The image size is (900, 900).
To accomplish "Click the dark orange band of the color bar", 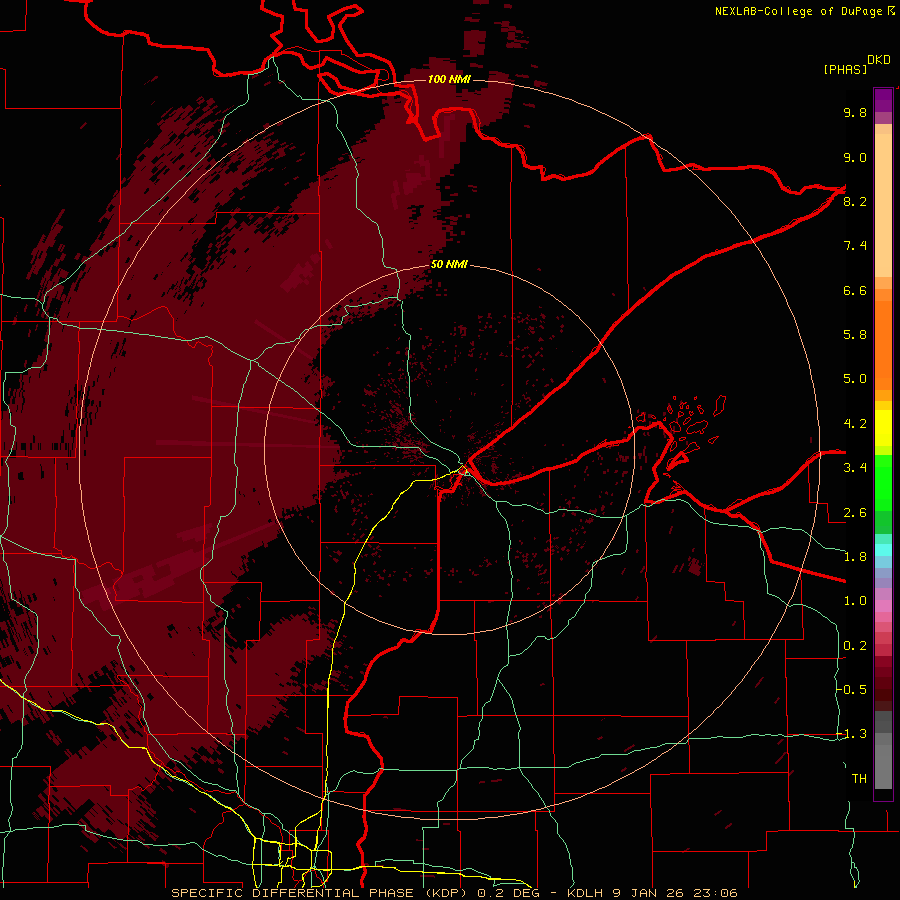I will click(x=883, y=346).
